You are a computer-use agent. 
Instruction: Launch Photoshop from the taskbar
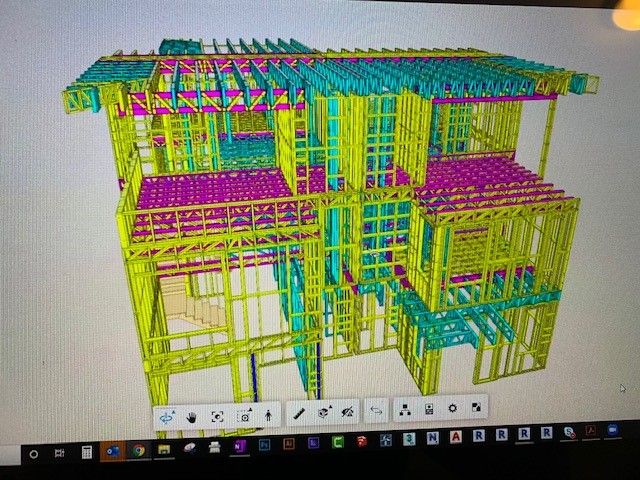[x=264, y=445]
